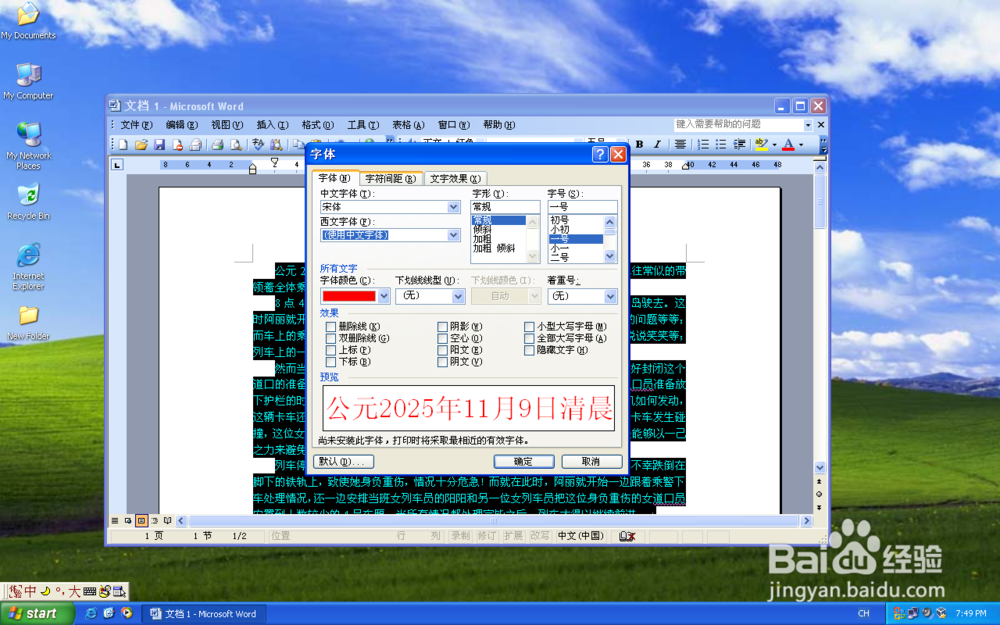Click the Open file toolbar icon
Screen dimensions: 1000x625
pos(141,145)
